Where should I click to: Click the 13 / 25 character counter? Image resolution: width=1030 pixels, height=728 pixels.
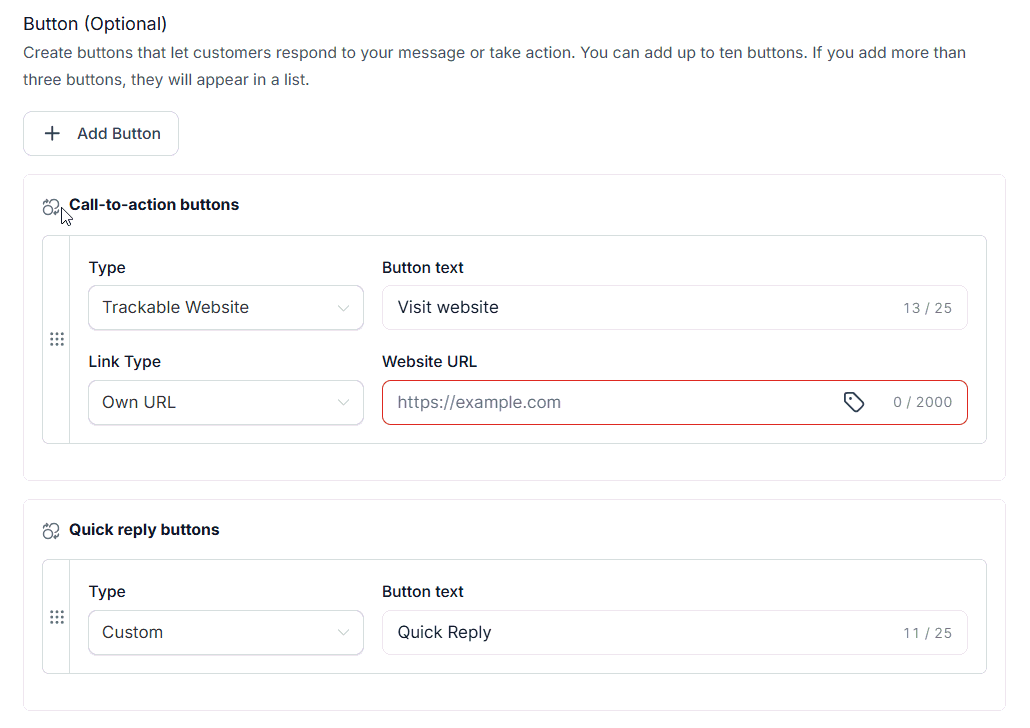tap(927, 307)
